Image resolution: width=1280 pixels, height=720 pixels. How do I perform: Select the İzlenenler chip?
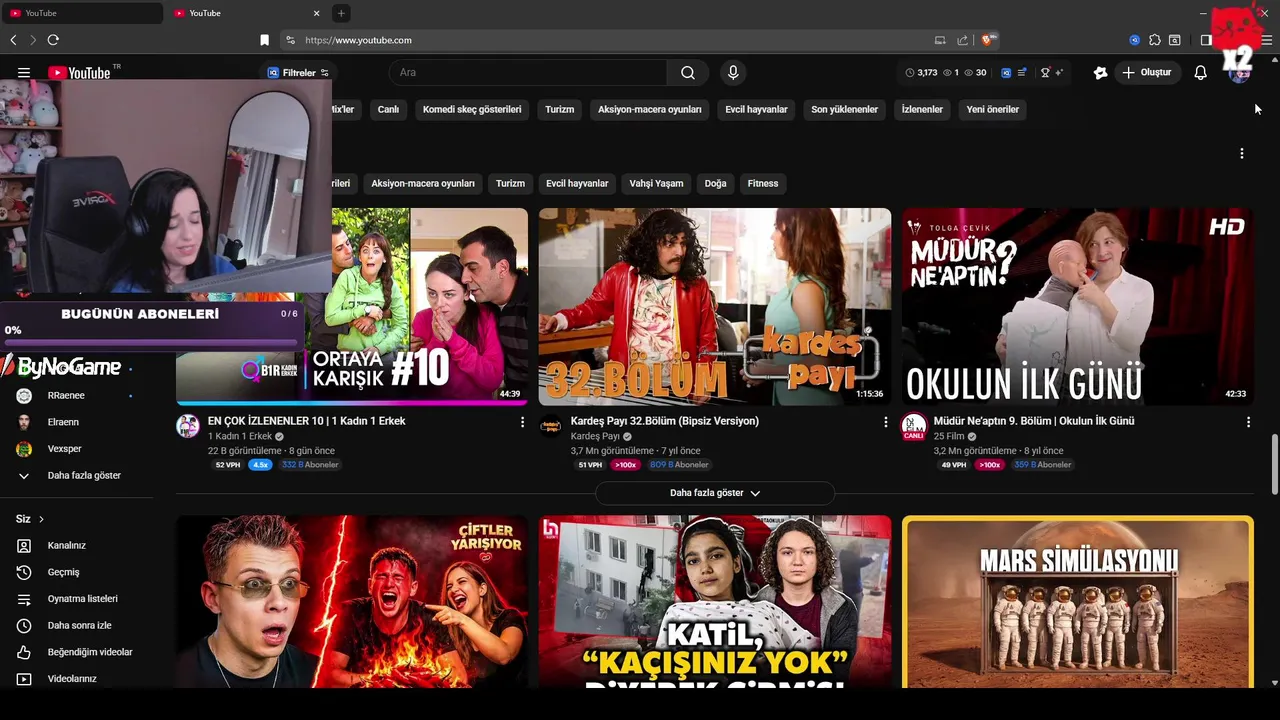pyautogui.click(x=922, y=109)
